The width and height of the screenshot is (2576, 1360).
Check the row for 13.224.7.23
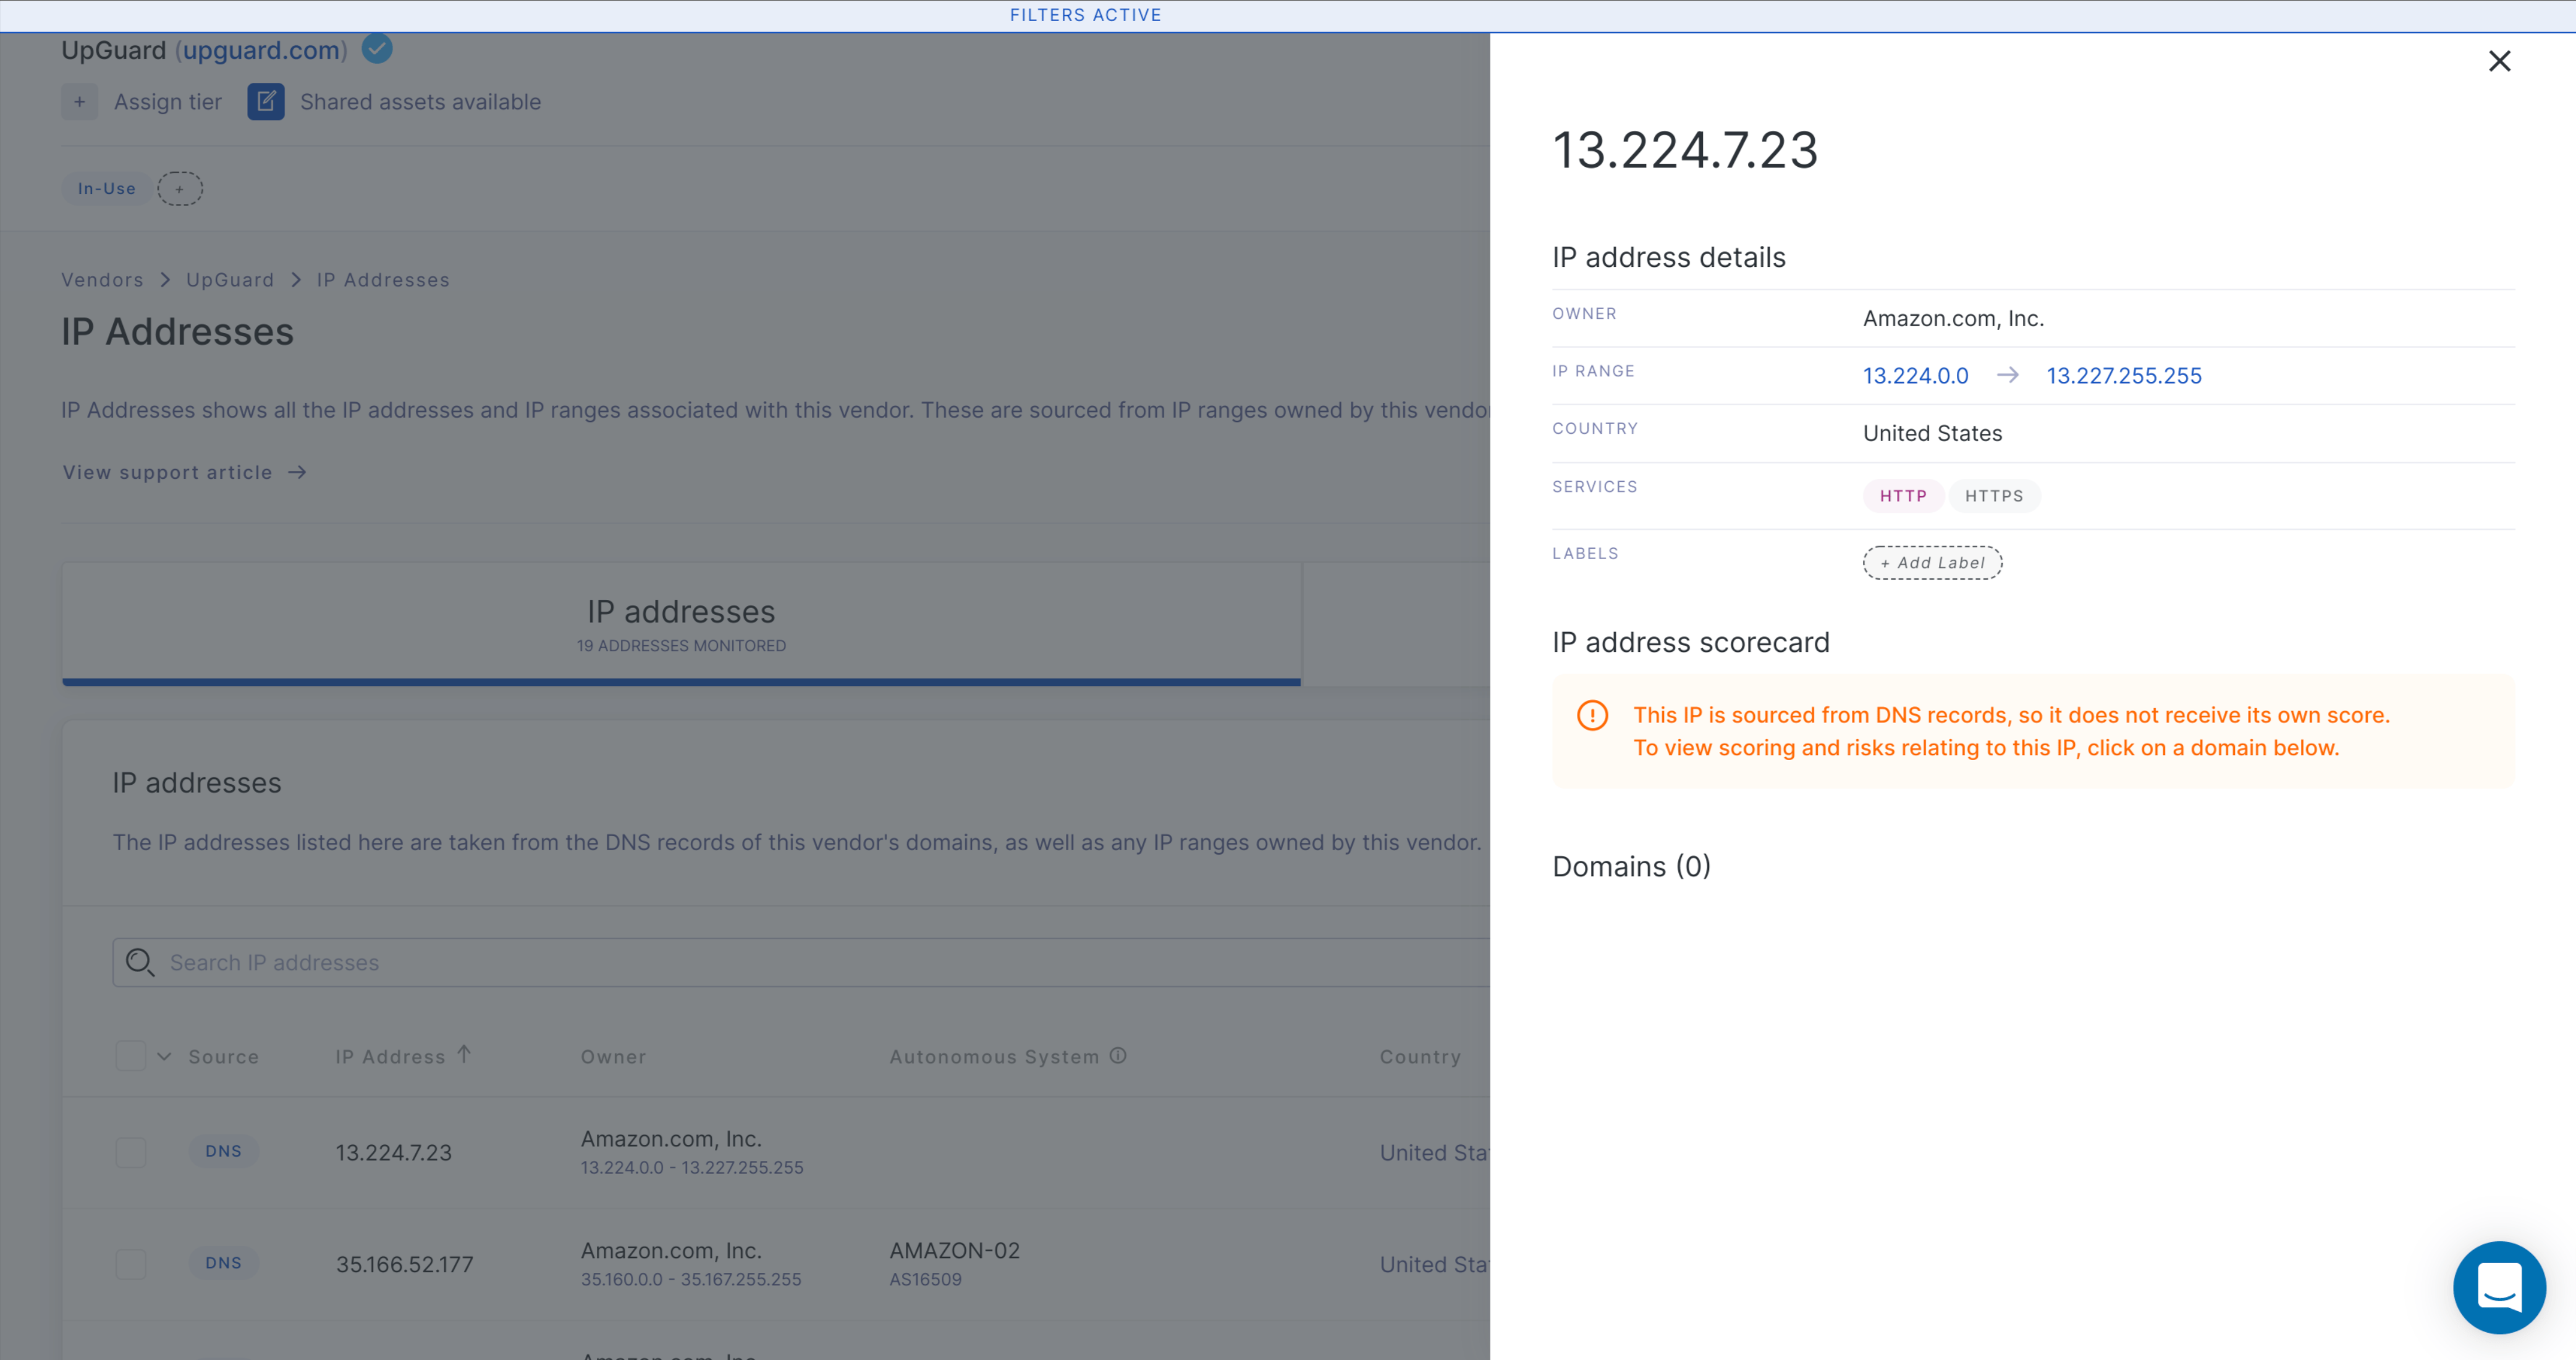coord(131,1152)
